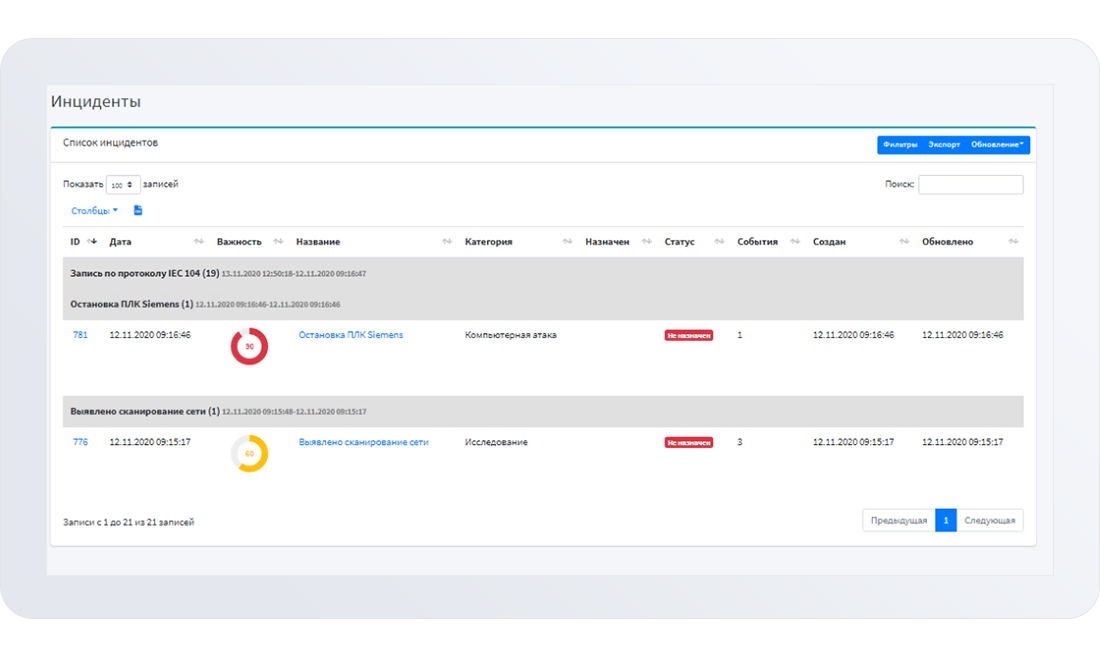Open the records-per-page selector showing 100
This screenshot has width=1100, height=657.
123,184
